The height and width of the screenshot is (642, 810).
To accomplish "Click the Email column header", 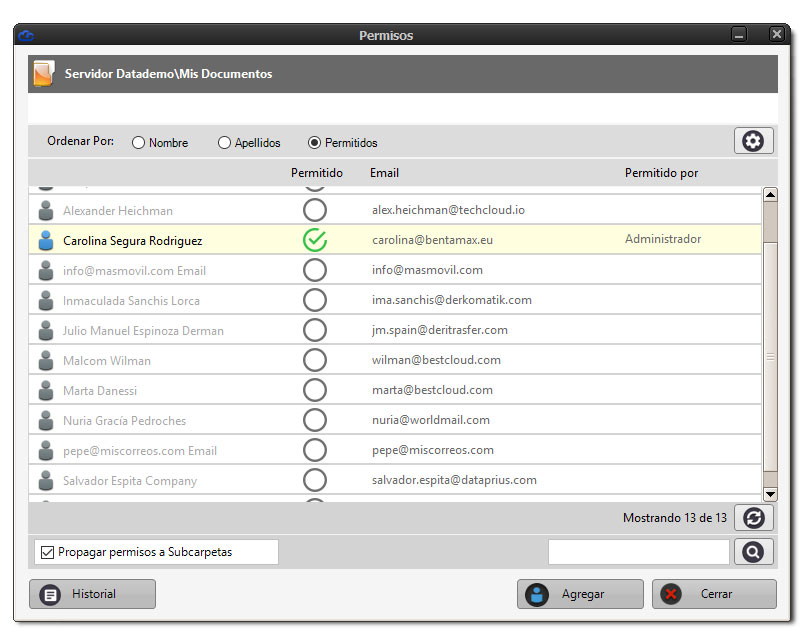I will tap(384, 173).
